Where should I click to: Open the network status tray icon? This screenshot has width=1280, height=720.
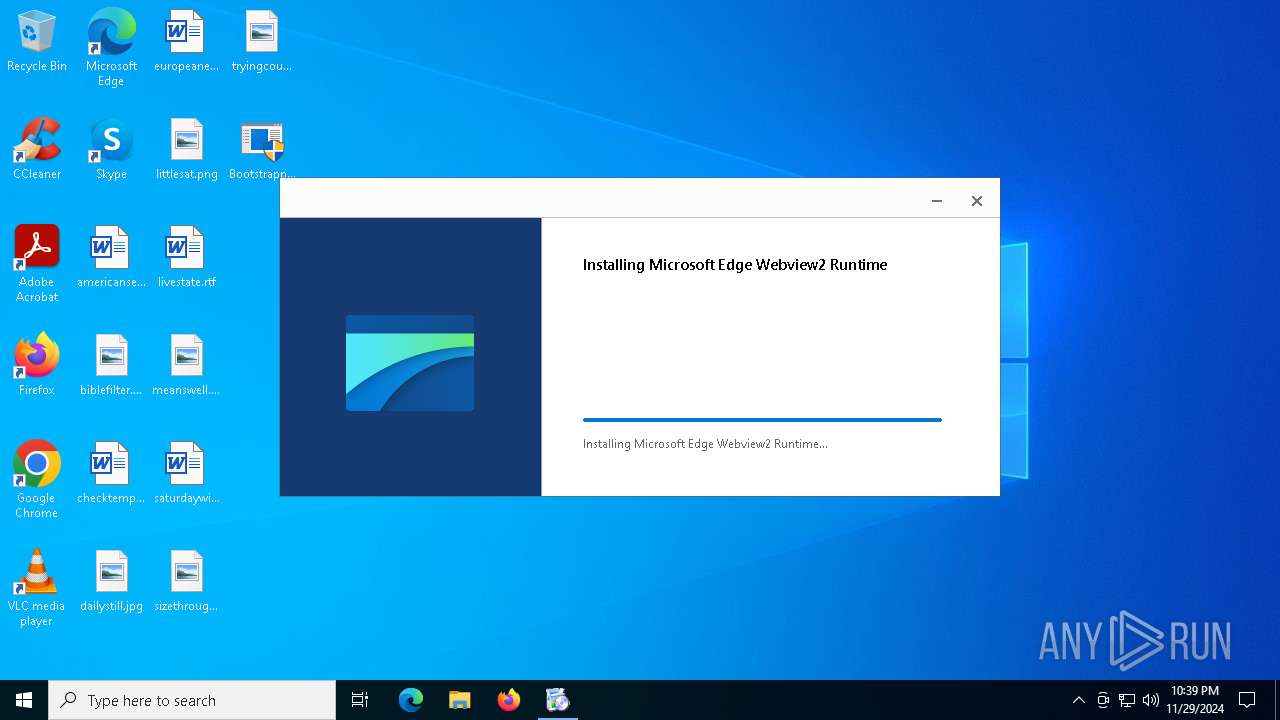[x=1127, y=700]
